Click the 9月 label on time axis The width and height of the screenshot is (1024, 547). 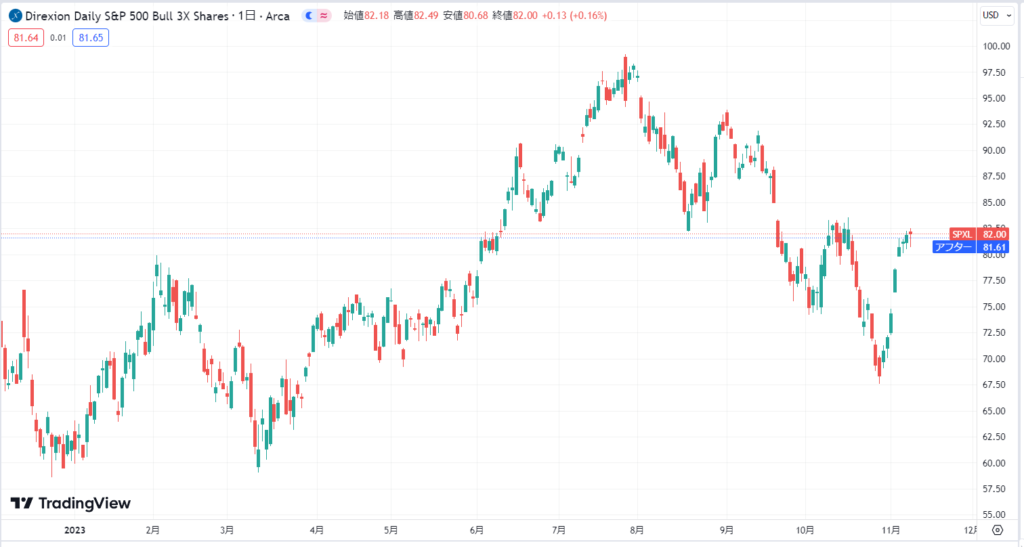pos(726,530)
